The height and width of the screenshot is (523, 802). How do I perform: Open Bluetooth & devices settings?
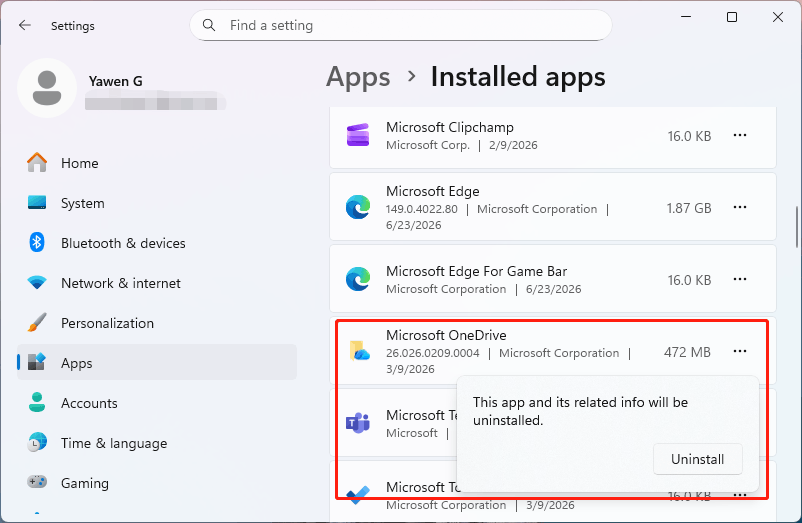coord(157,243)
